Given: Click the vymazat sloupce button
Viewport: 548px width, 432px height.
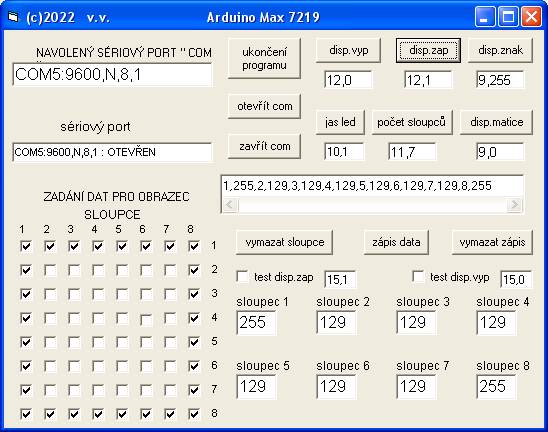Looking at the screenshot, I should [x=284, y=242].
